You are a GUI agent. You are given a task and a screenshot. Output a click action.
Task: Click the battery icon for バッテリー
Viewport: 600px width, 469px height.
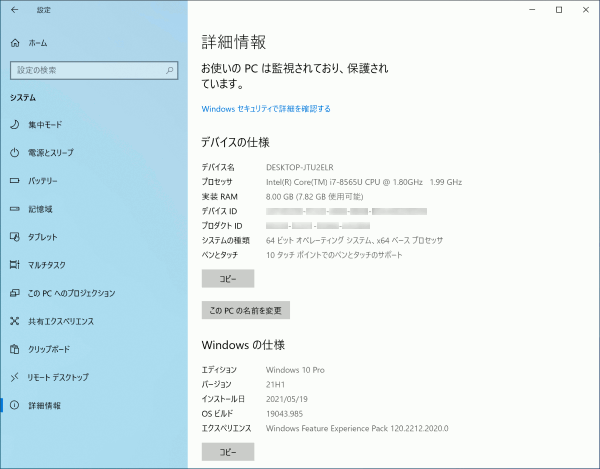pos(15,181)
